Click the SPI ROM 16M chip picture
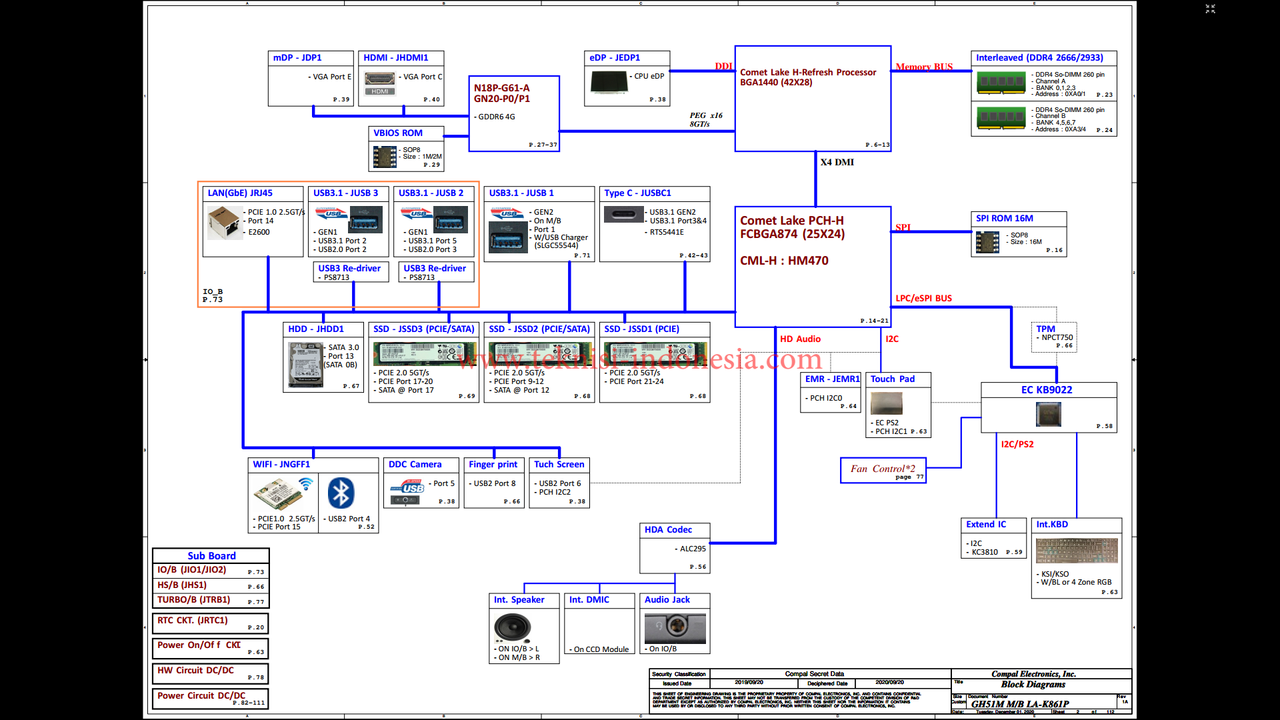Image resolution: width=1280 pixels, height=720 pixels. 987,241
